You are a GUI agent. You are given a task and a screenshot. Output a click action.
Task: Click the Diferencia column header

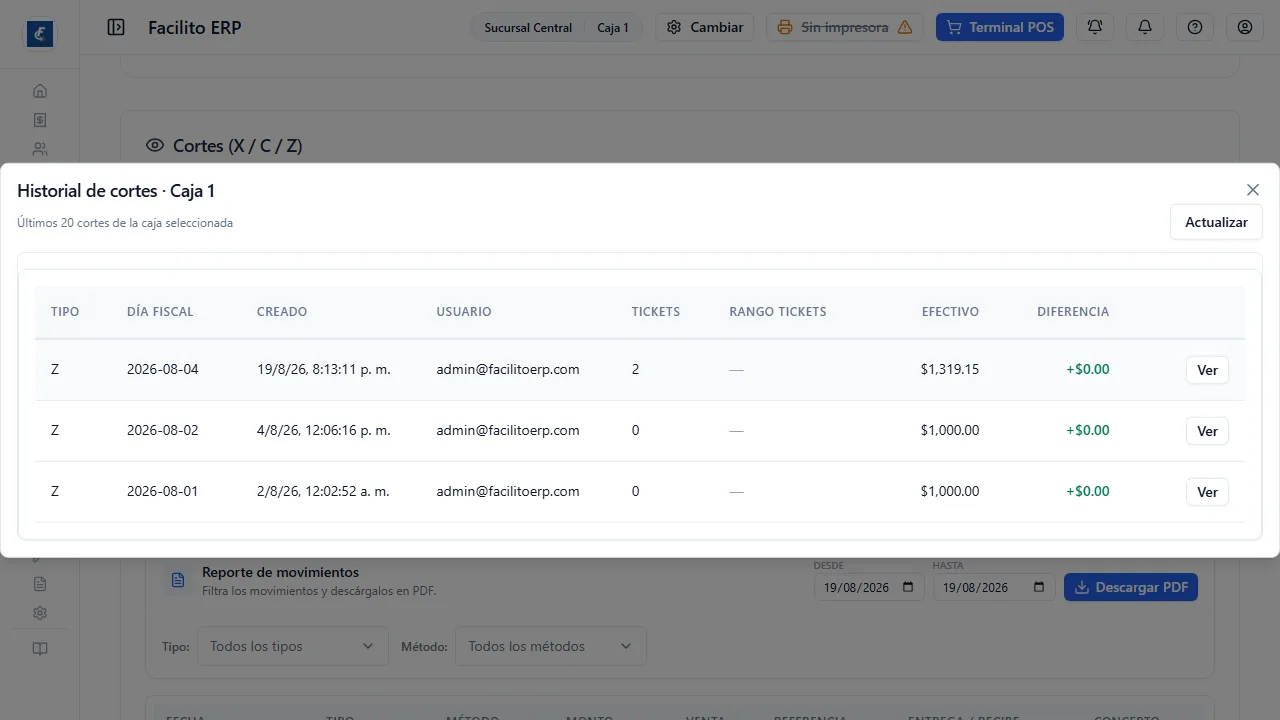click(x=1073, y=312)
